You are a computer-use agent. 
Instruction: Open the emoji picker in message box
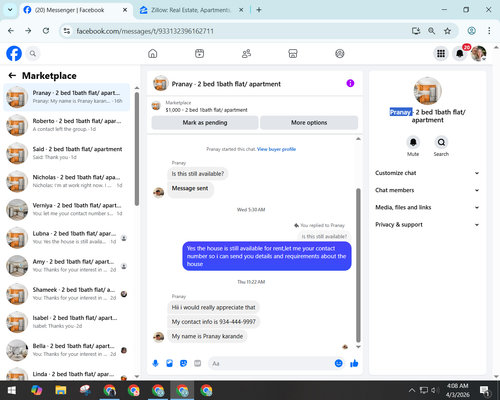[x=338, y=363]
